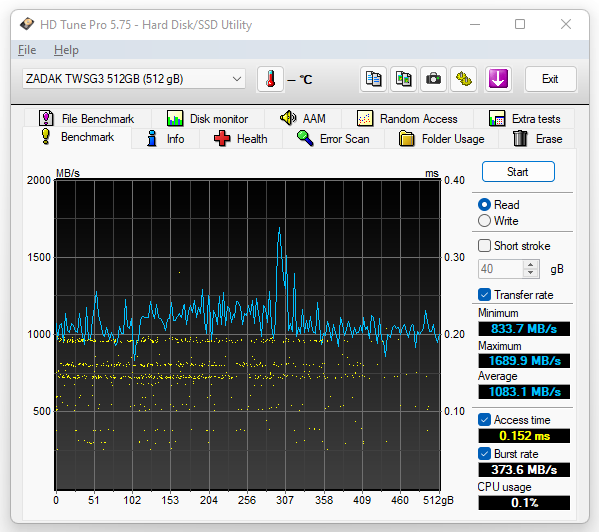Expand the ZADAK TWSG3 drive dropdown
The width and height of the screenshot is (599, 532).
click(x=134, y=79)
